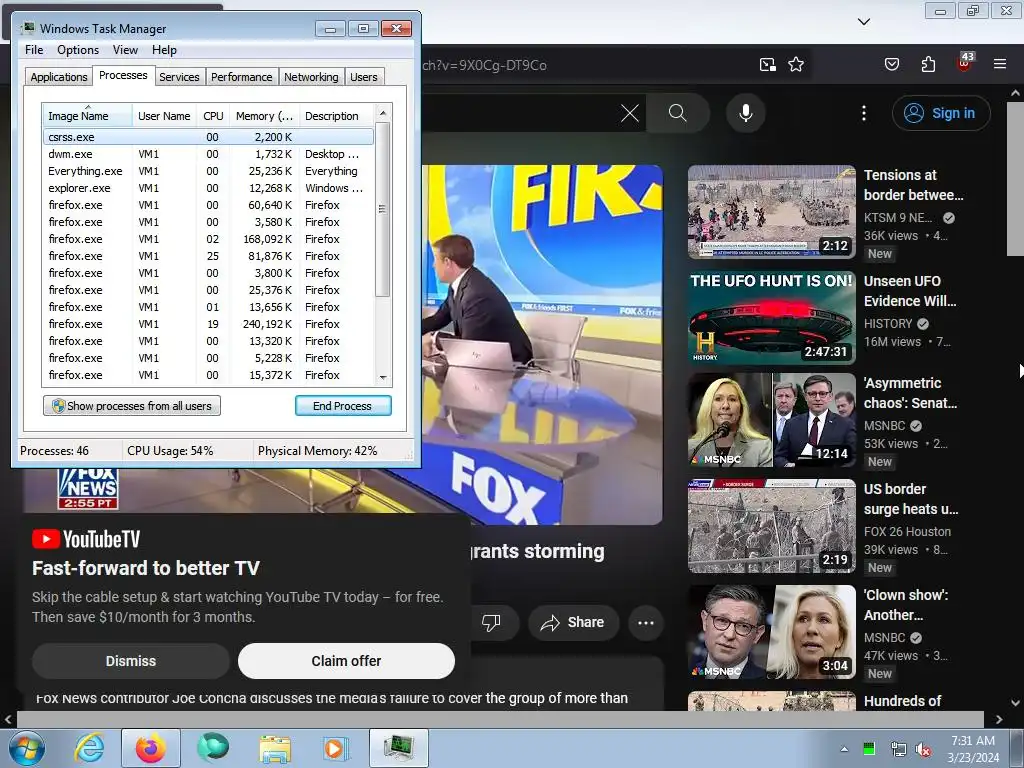This screenshot has width=1024, height=768.
Task: Click the muted volume tray icon
Action: (x=923, y=749)
